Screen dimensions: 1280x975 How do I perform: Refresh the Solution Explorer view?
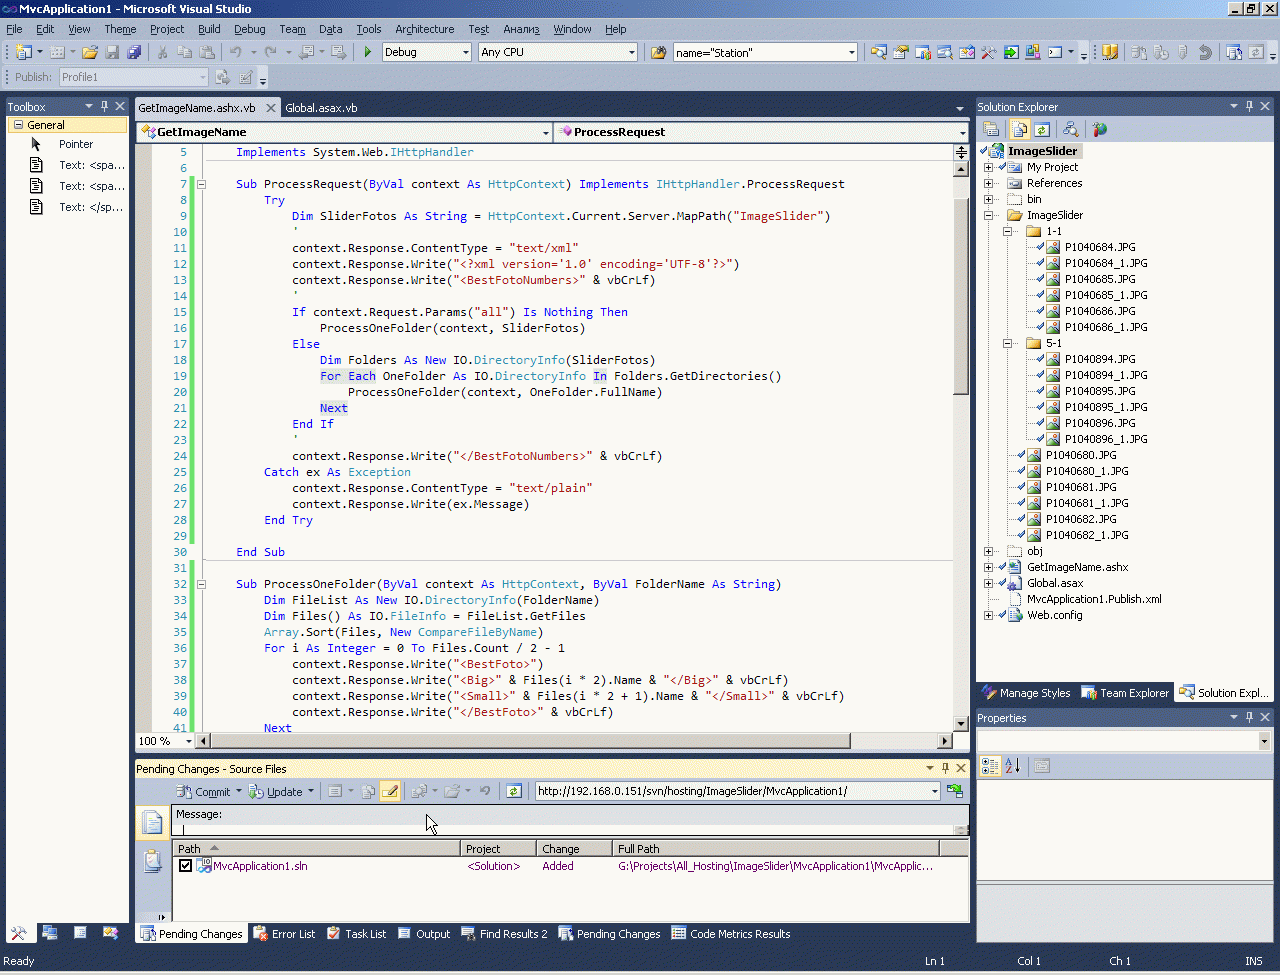tap(1042, 129)
